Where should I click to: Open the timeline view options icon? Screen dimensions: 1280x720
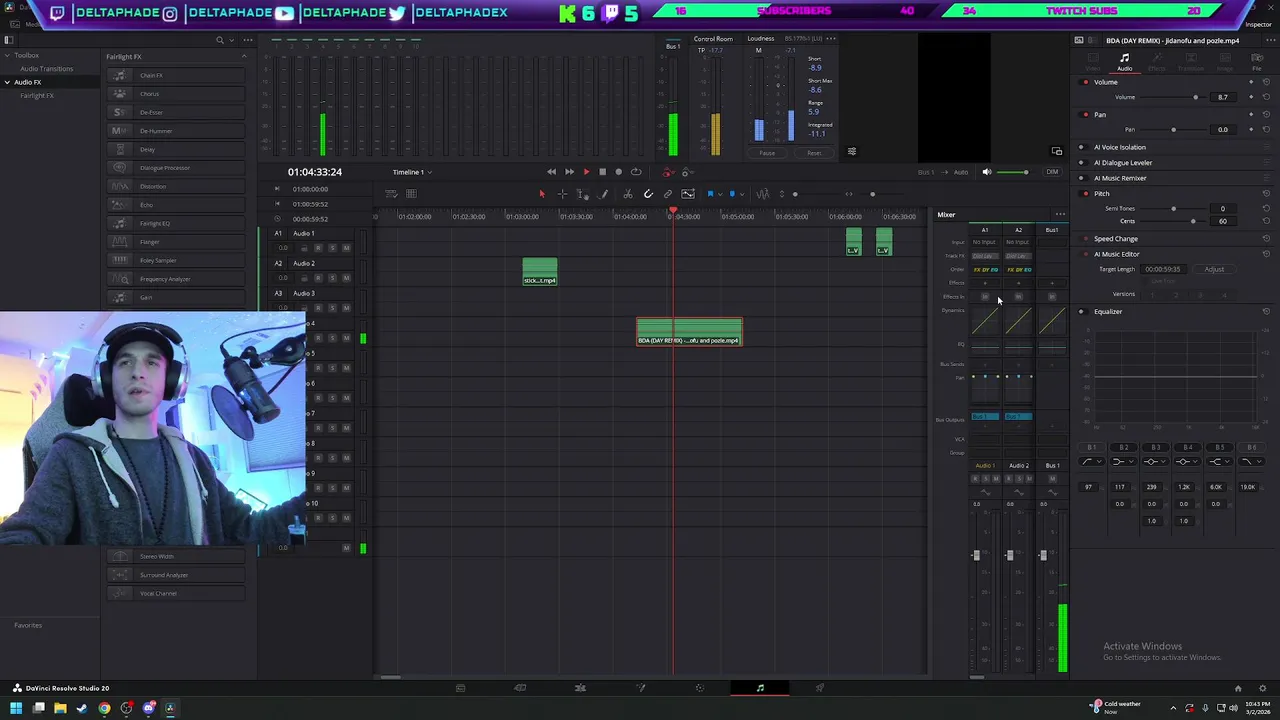point(392,194)
